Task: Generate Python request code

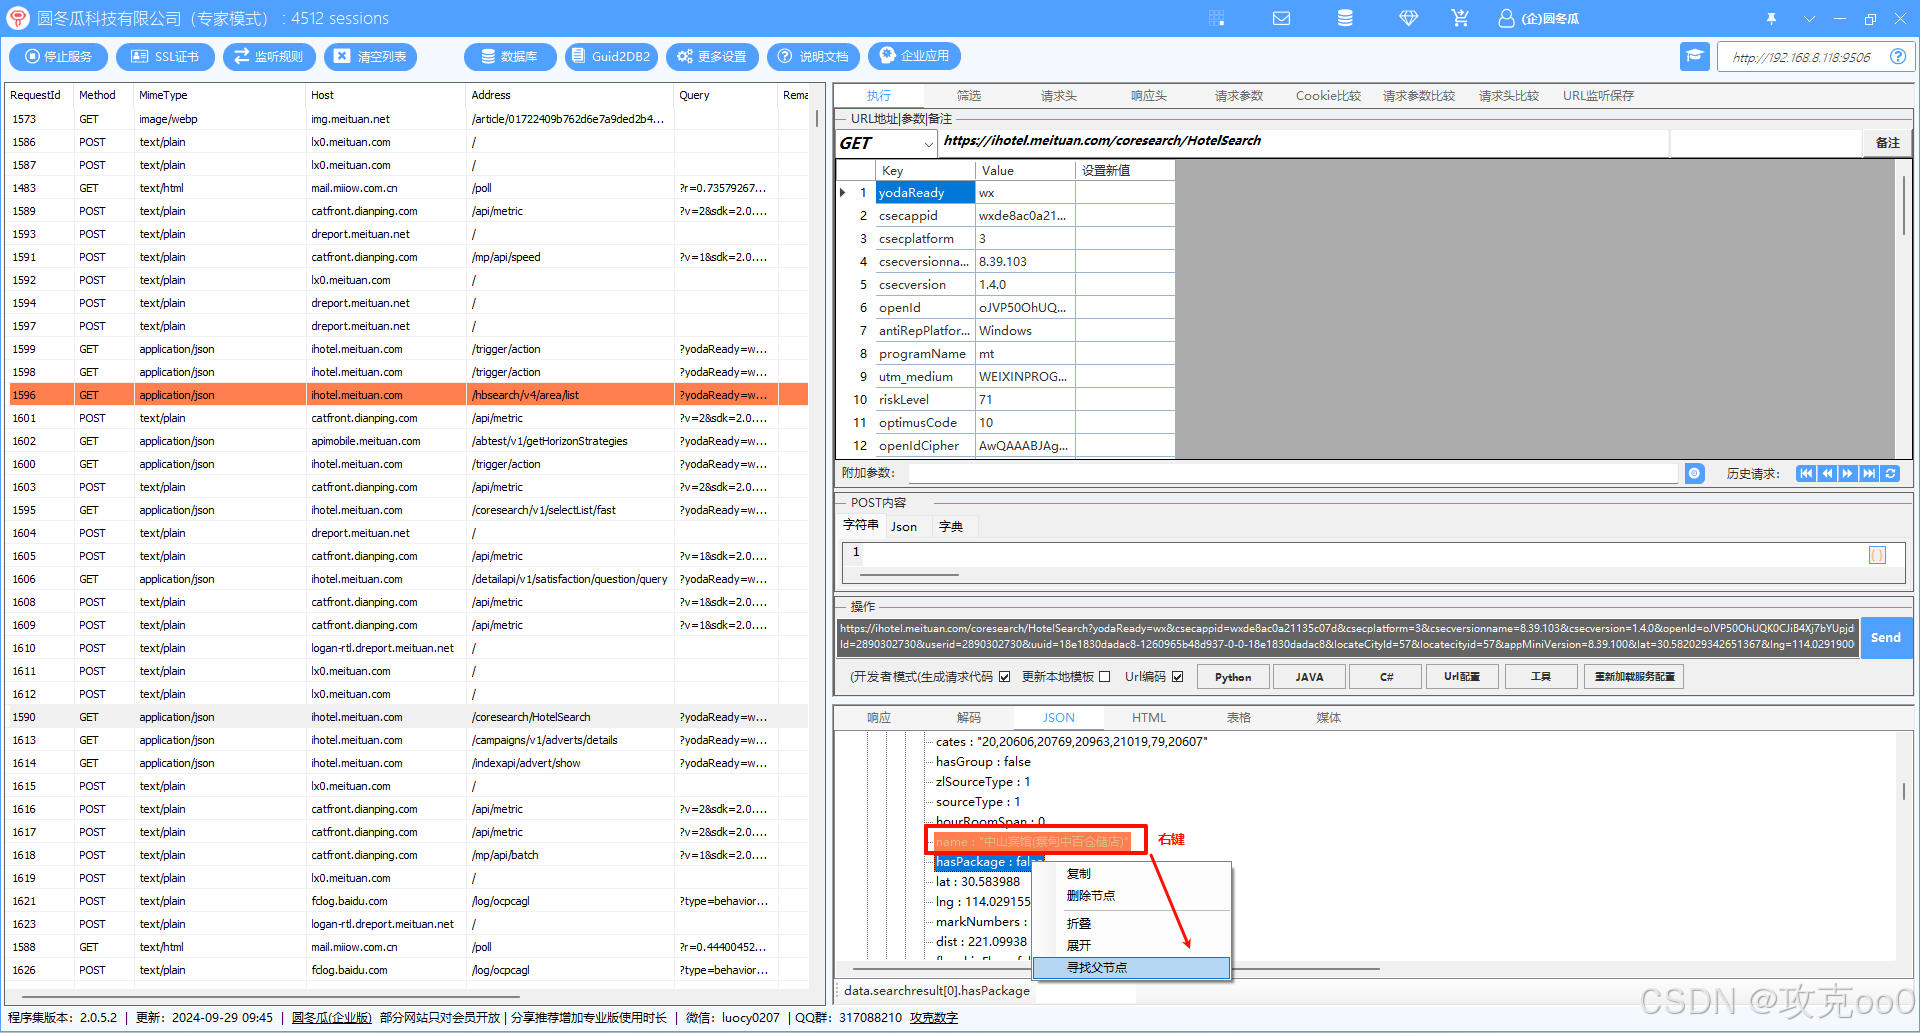Action: pos(1233,677)
